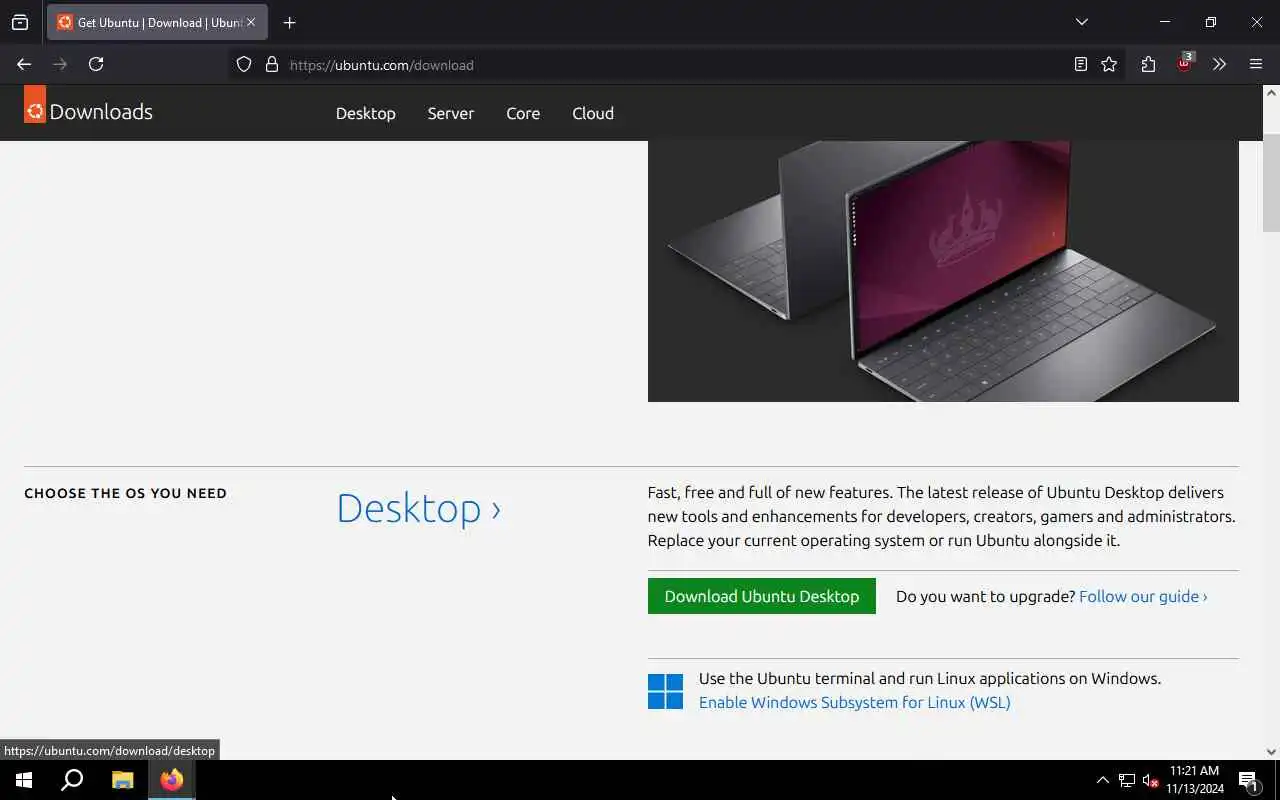The height and width of the screenshot is (800, 1280).
Task: Open the large Desktop › heading link
Action: 419,508
